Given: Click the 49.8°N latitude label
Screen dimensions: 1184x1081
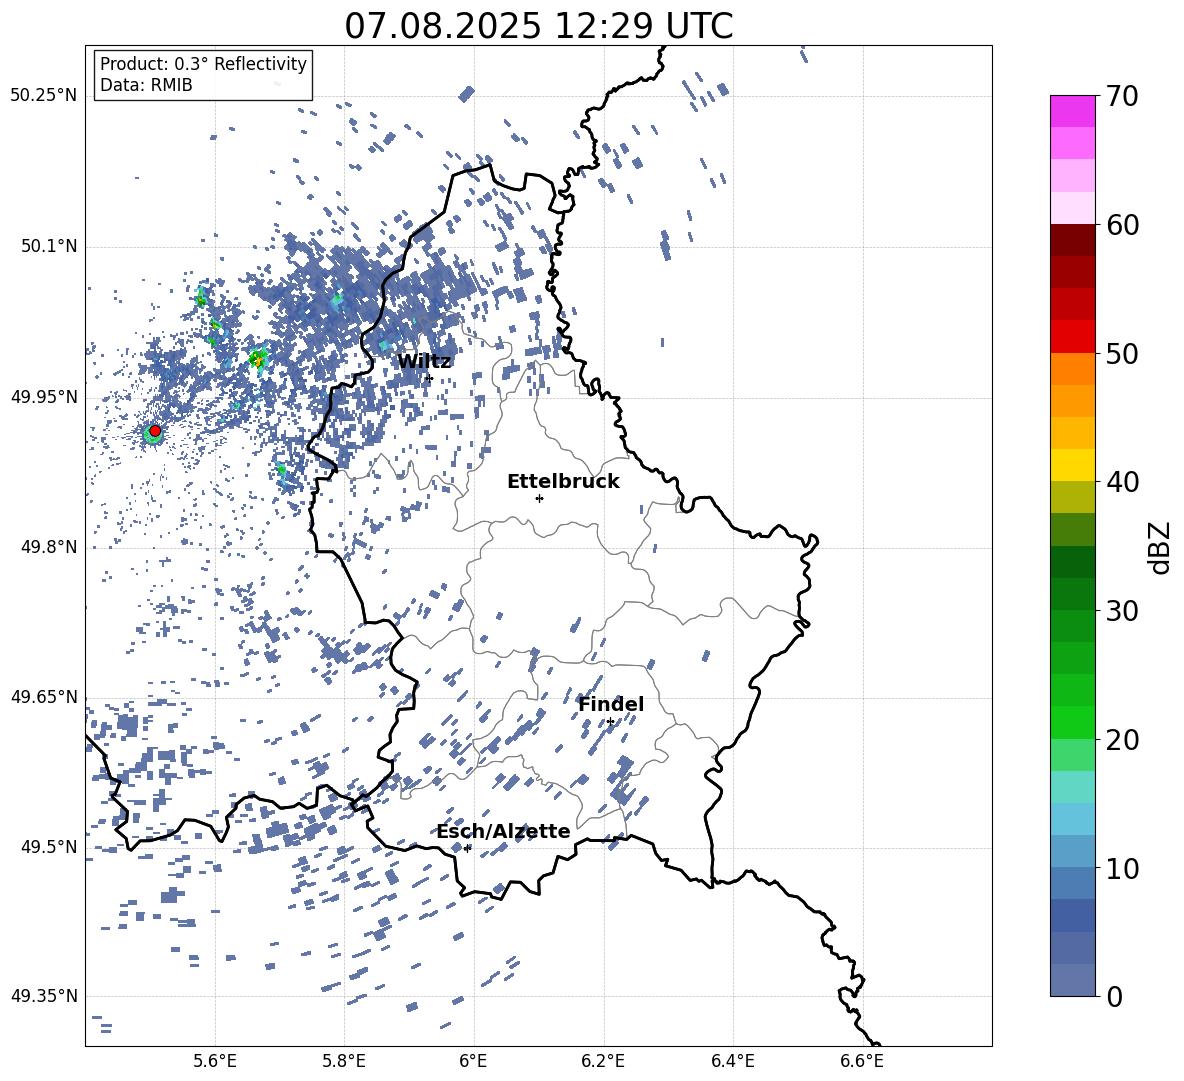Looking at the screenshot, I should pyautogui.click(x=49, y=547).
